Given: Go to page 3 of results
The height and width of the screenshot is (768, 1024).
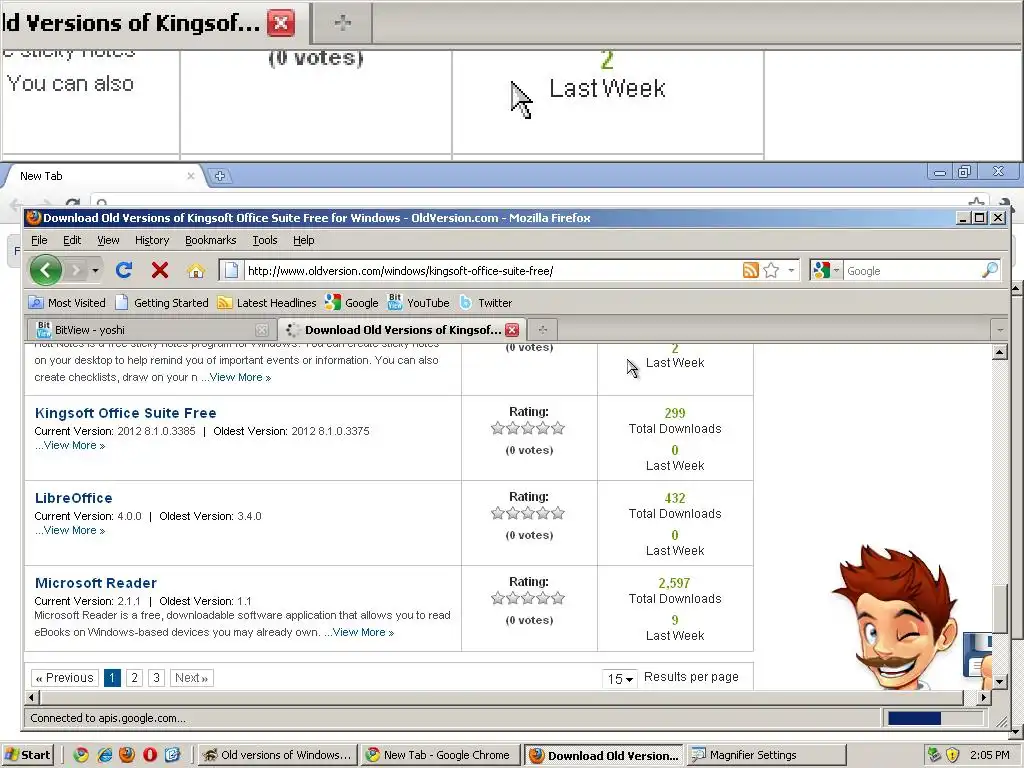Looking at the screenshot, I should [x=156, y=678].
